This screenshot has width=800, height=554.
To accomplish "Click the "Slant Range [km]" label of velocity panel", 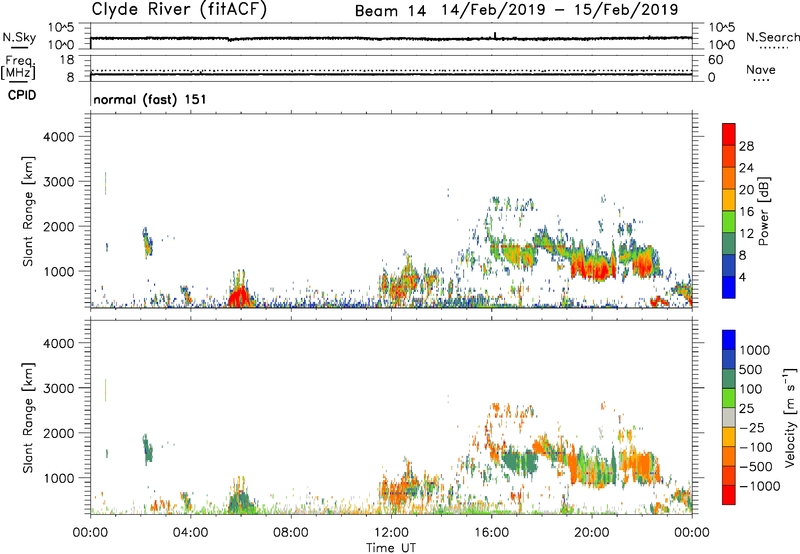I will pyautogui.click(x=28, y=418).
